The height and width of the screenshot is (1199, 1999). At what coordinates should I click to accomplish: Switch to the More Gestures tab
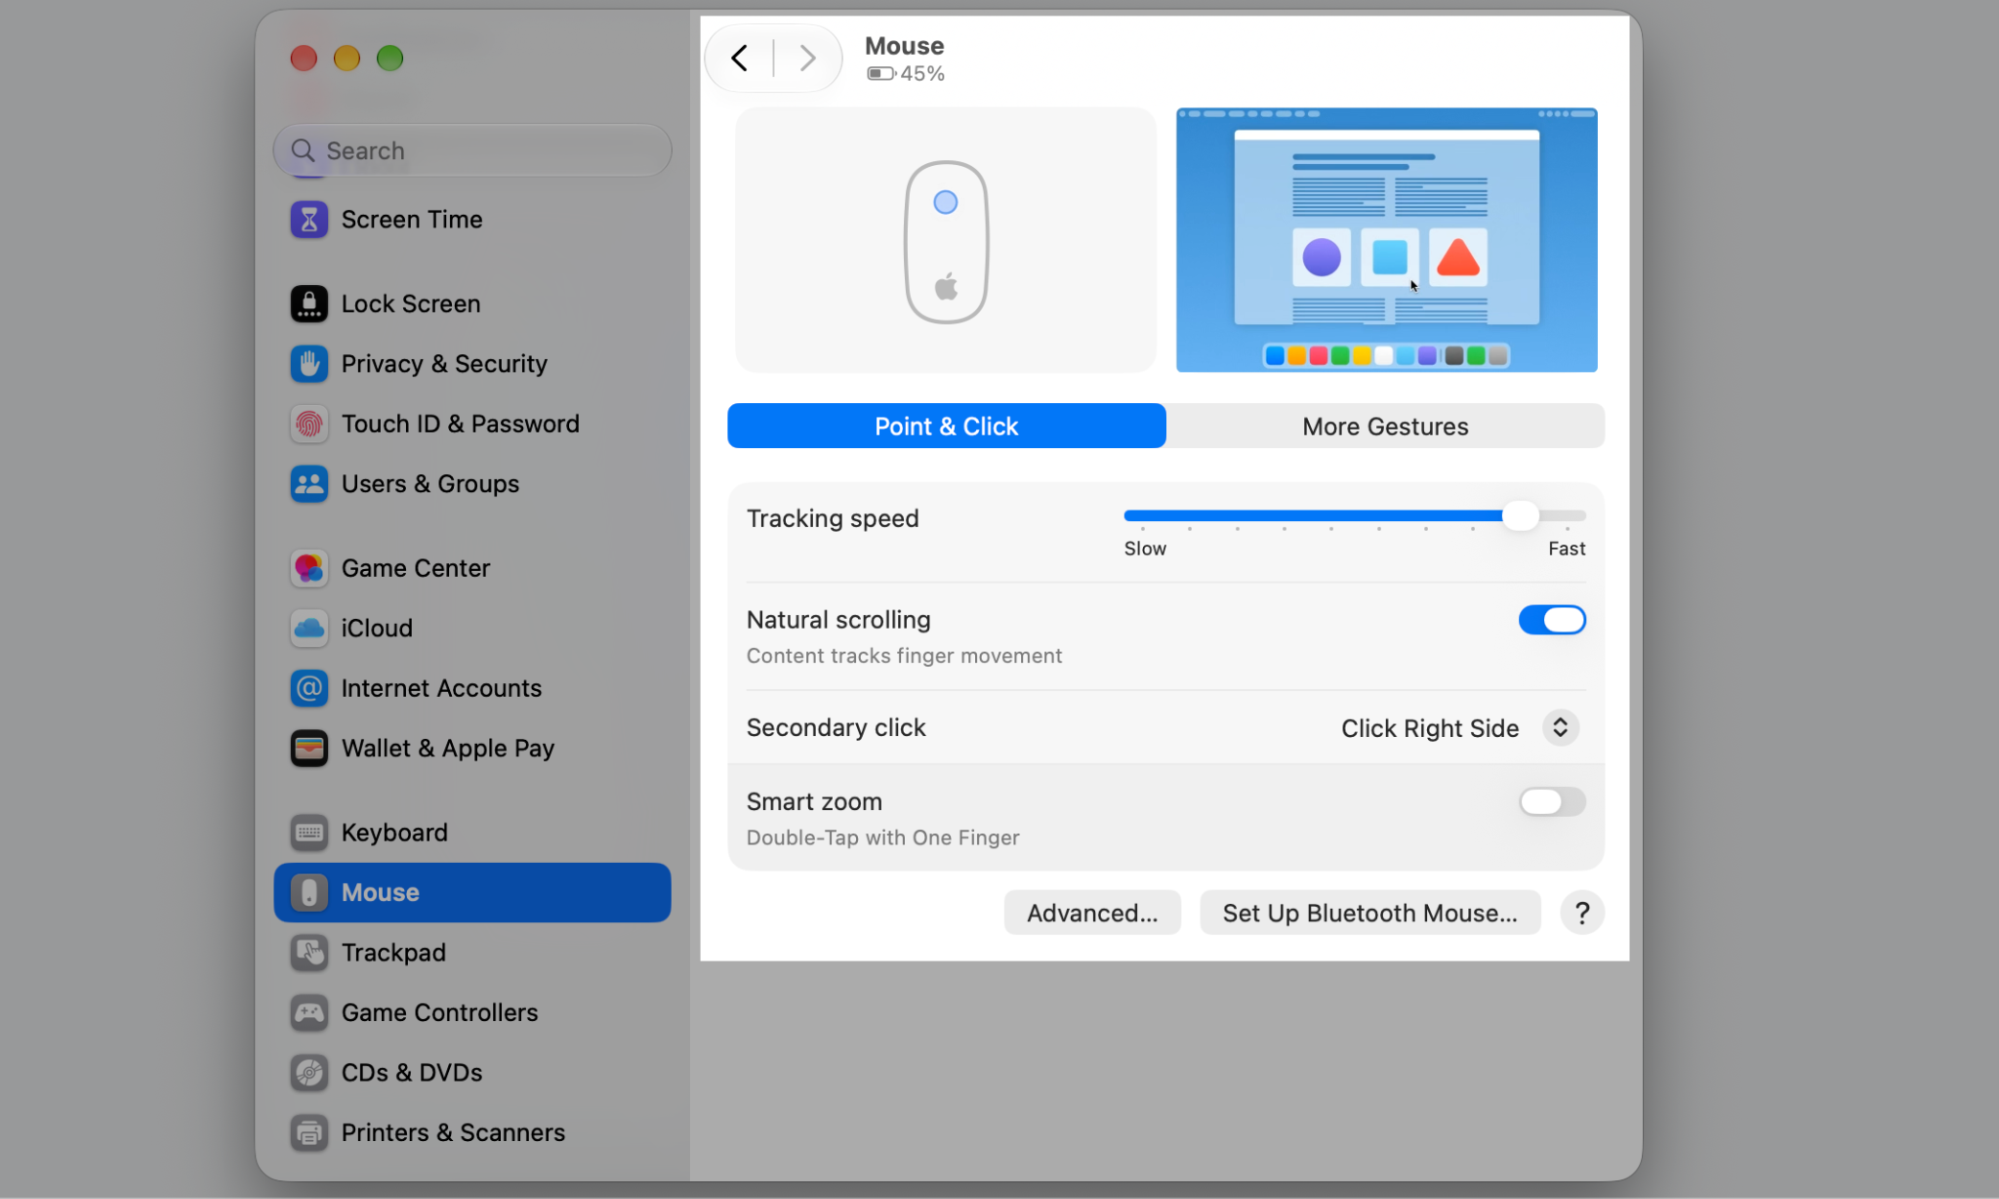pyautogui.click(x=1385, y=426)
